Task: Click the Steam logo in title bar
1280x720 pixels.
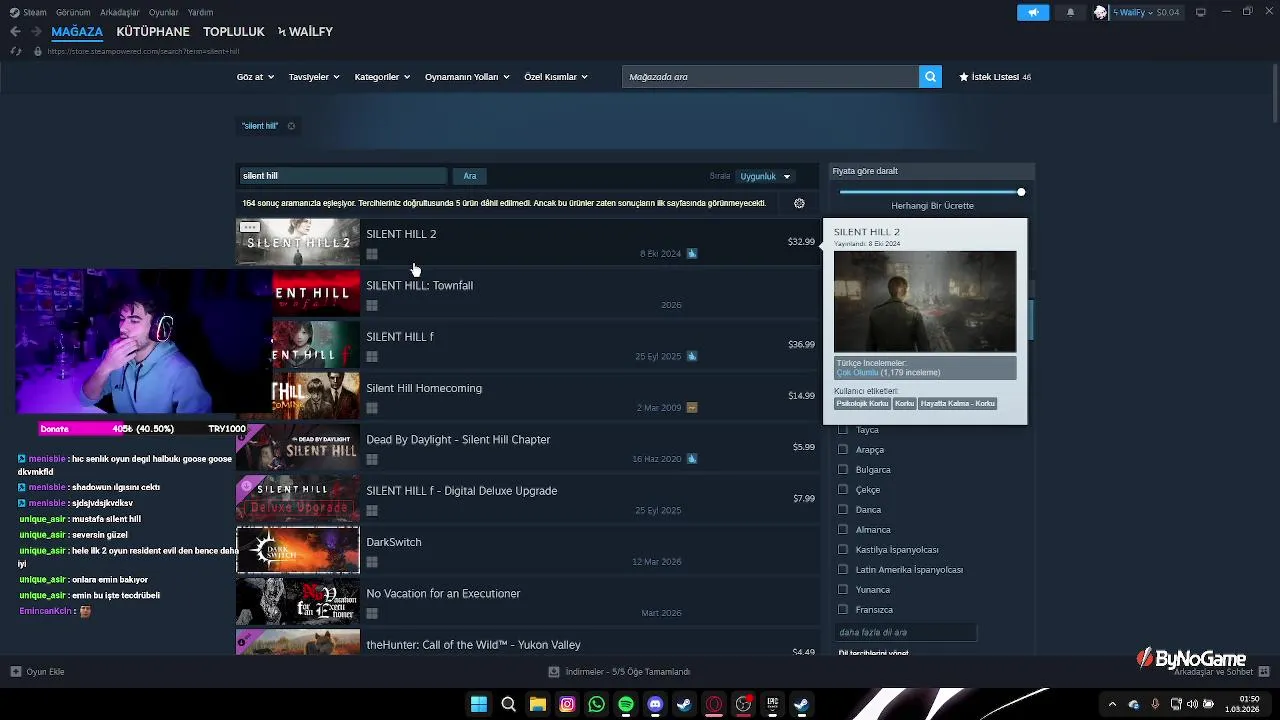Action: click(x=14, y=12)
